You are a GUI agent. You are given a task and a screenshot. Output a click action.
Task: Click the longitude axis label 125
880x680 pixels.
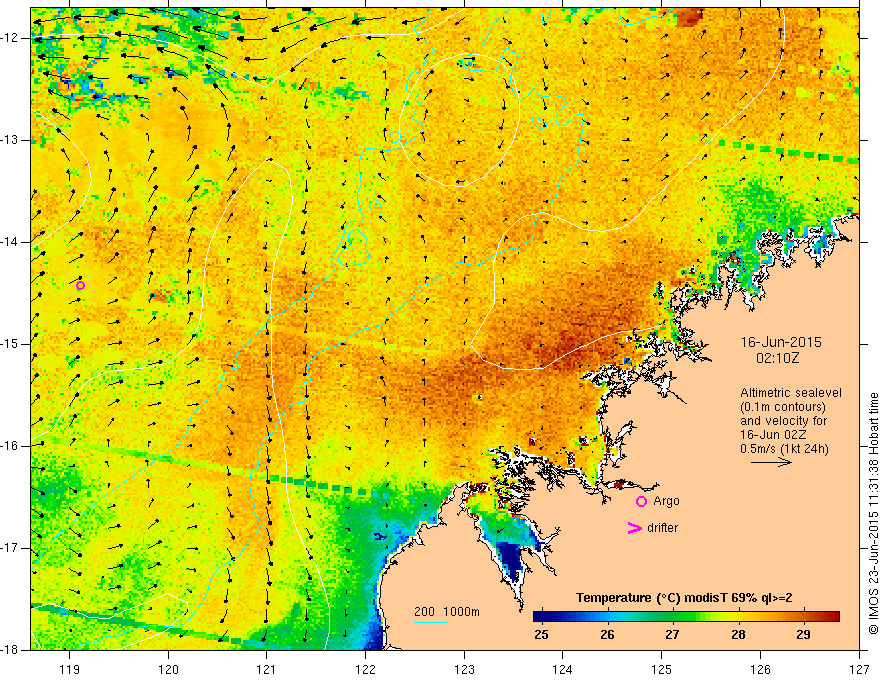662,669
